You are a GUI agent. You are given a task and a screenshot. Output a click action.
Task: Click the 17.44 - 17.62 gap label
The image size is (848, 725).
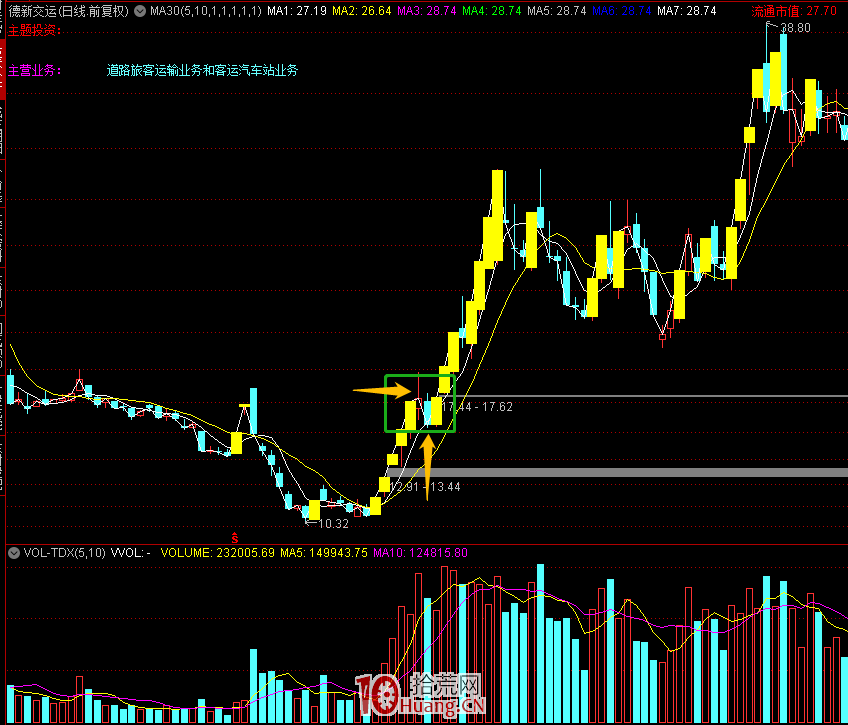coord(477,407)
